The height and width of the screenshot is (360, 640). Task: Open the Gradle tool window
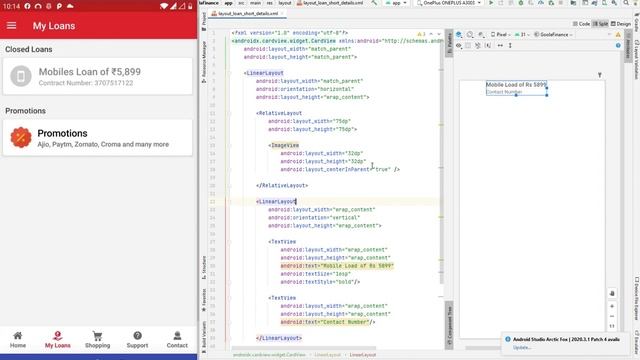click(x=636, y=24)
